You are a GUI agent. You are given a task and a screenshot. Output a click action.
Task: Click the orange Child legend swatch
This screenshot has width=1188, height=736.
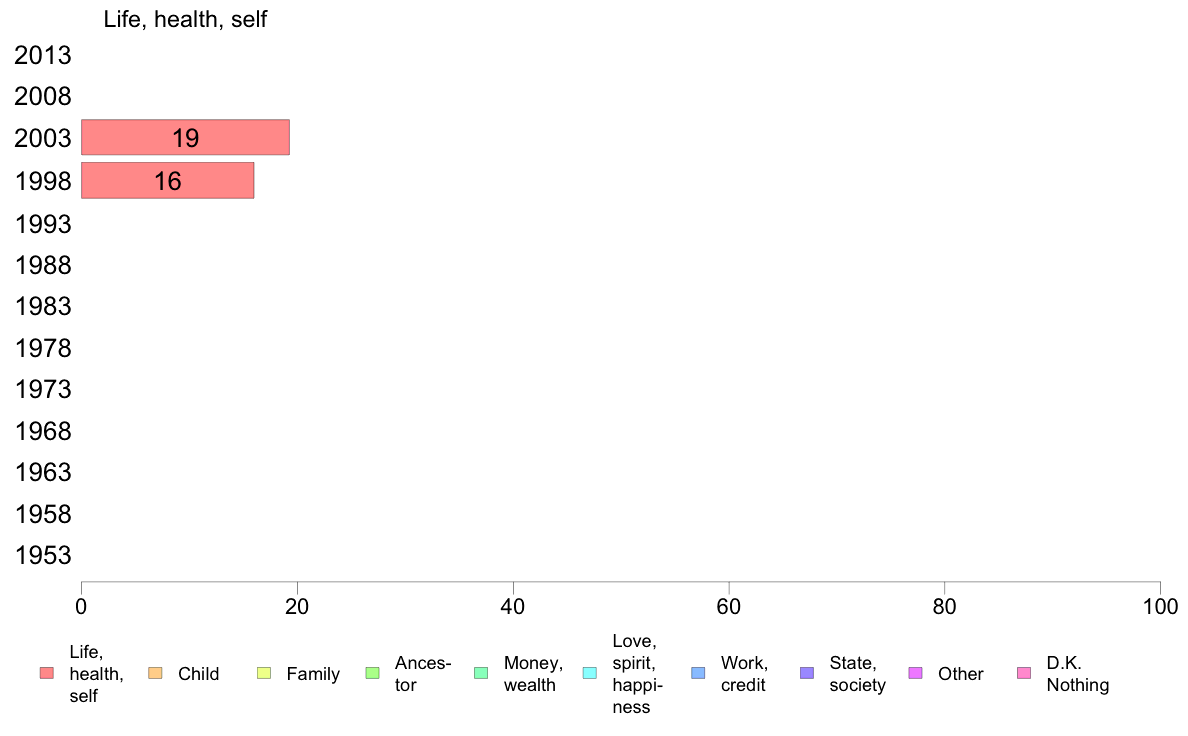(155, 673)
